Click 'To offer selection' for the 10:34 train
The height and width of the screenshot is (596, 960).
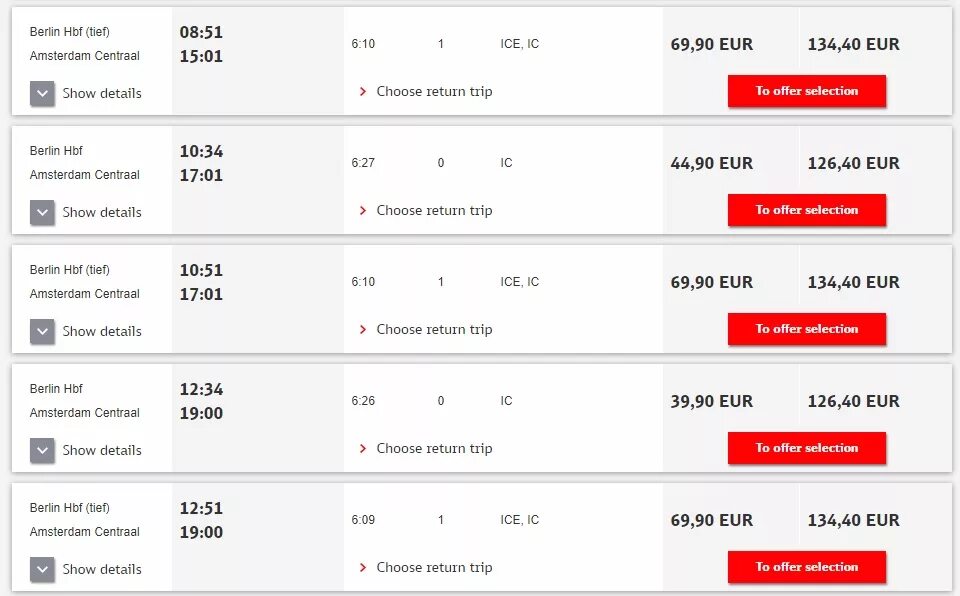tap(806, 210)
